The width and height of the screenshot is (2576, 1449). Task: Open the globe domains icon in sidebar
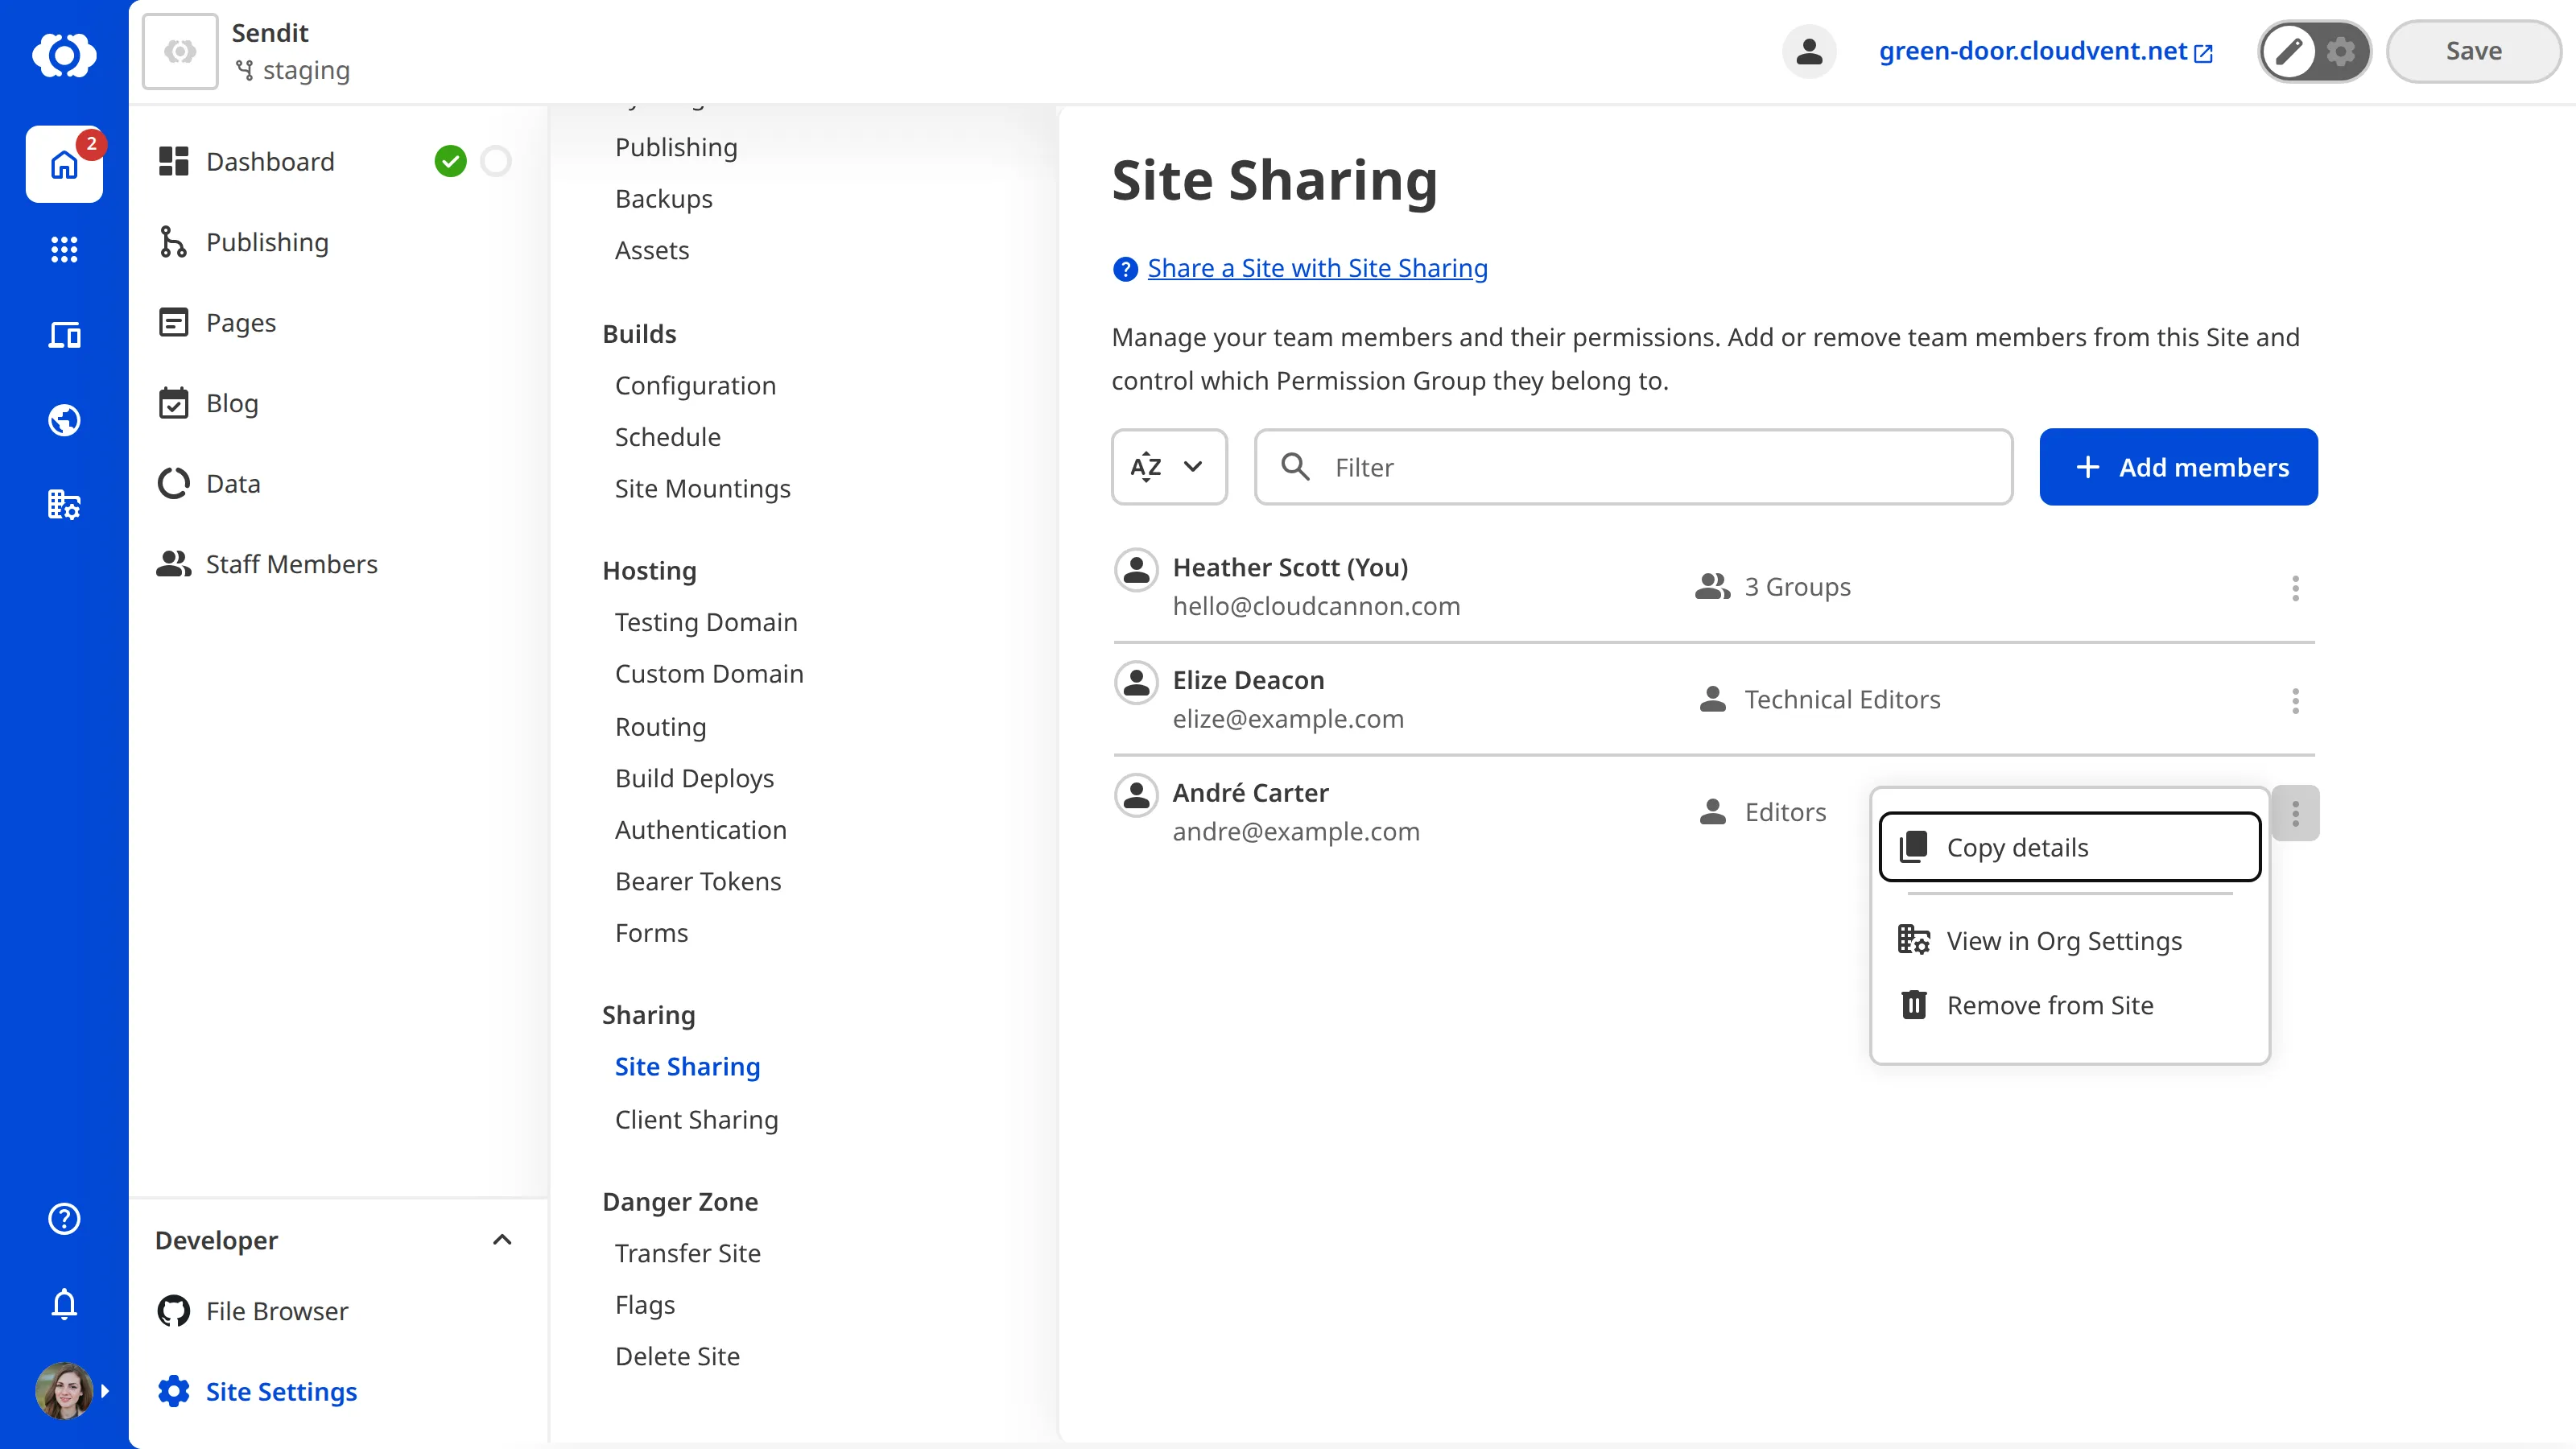(x=64, y=420)
